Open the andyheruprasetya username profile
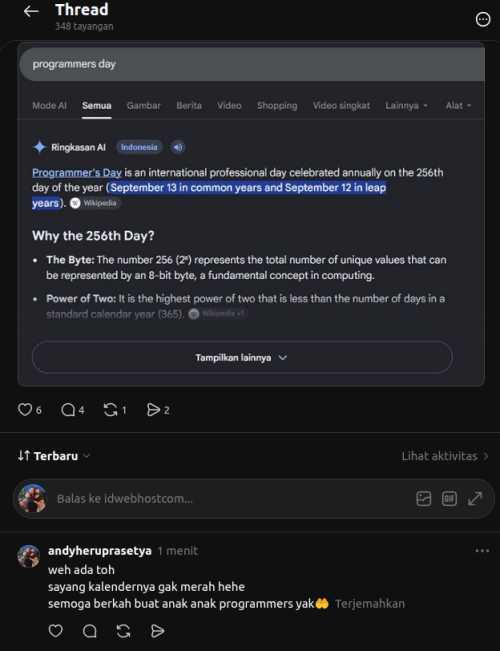The width and height of the screenshot is (500, 651). click(x=100, y=551)
